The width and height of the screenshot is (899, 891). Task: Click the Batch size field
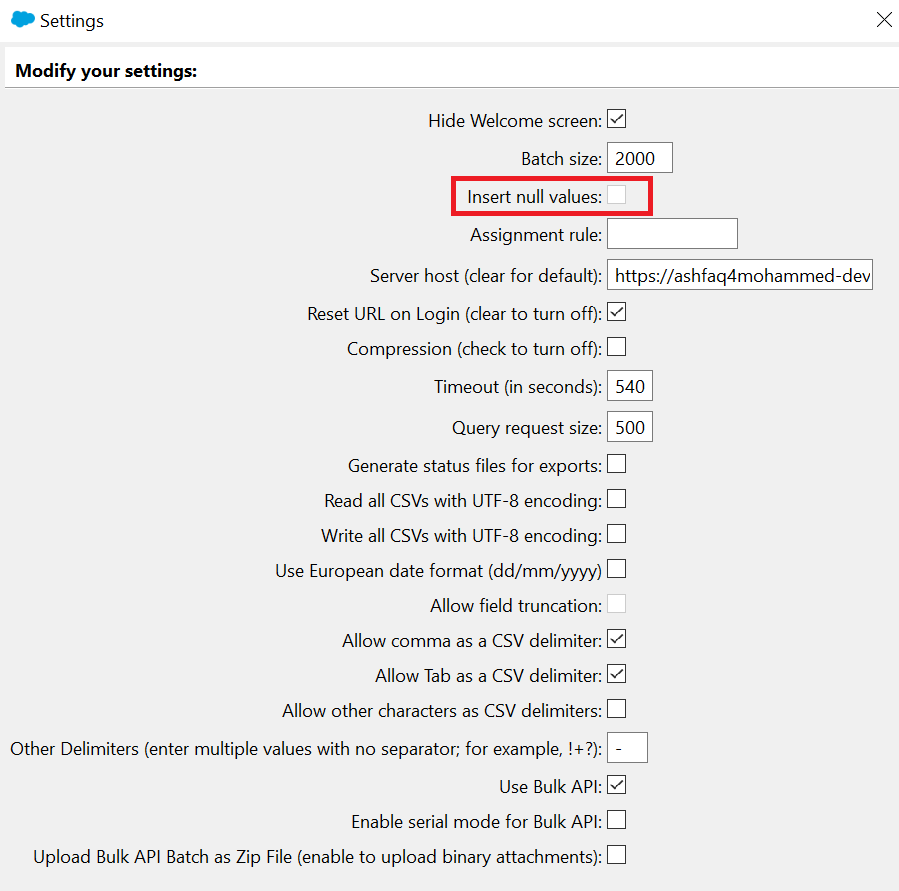639,158
